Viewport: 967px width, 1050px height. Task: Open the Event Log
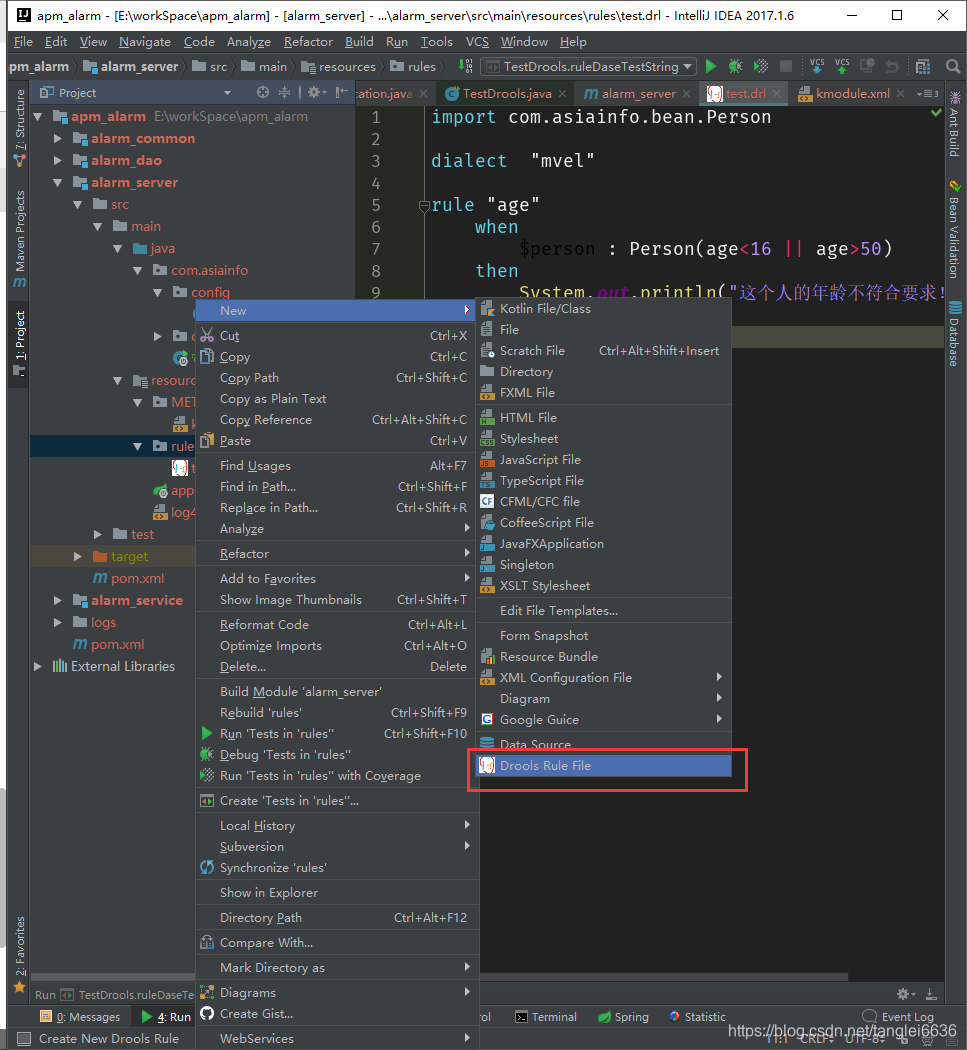point(898,1017)
